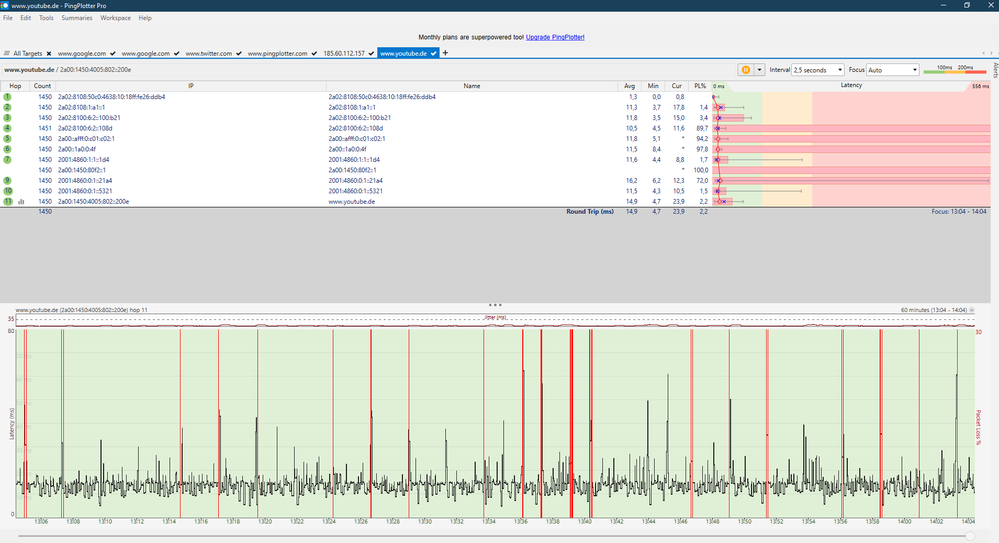Image resolution: width=999 pixels, height=543 pixels.
Task: Pause tracing with the orange pause button
Action: coord(745,70)
